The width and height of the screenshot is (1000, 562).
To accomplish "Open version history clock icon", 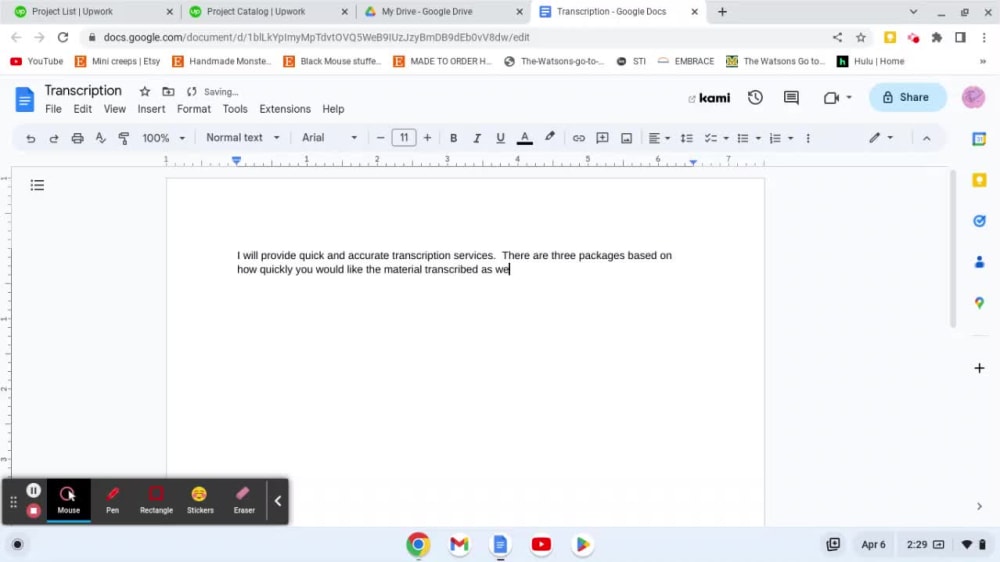I will pyautogui.click(x=755, y=98).
